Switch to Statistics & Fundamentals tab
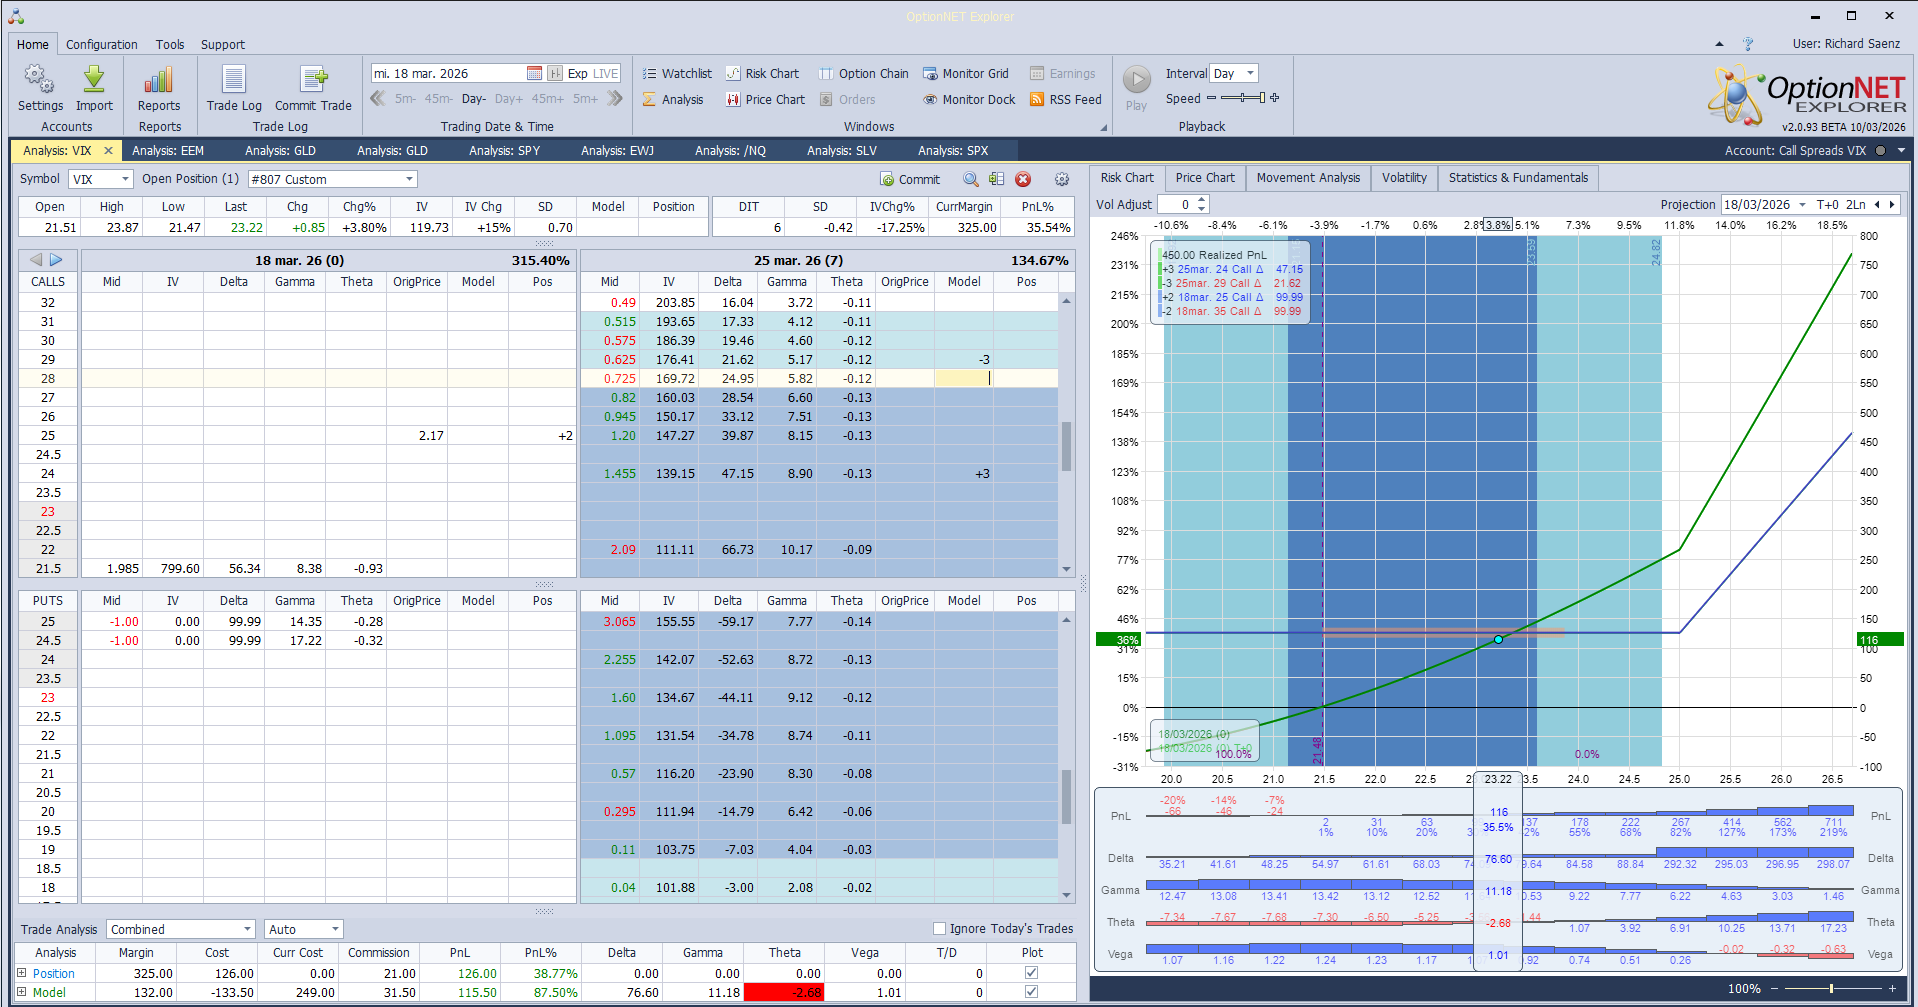Viewport: 1918px width, 1007px height. coord(1518,177)
